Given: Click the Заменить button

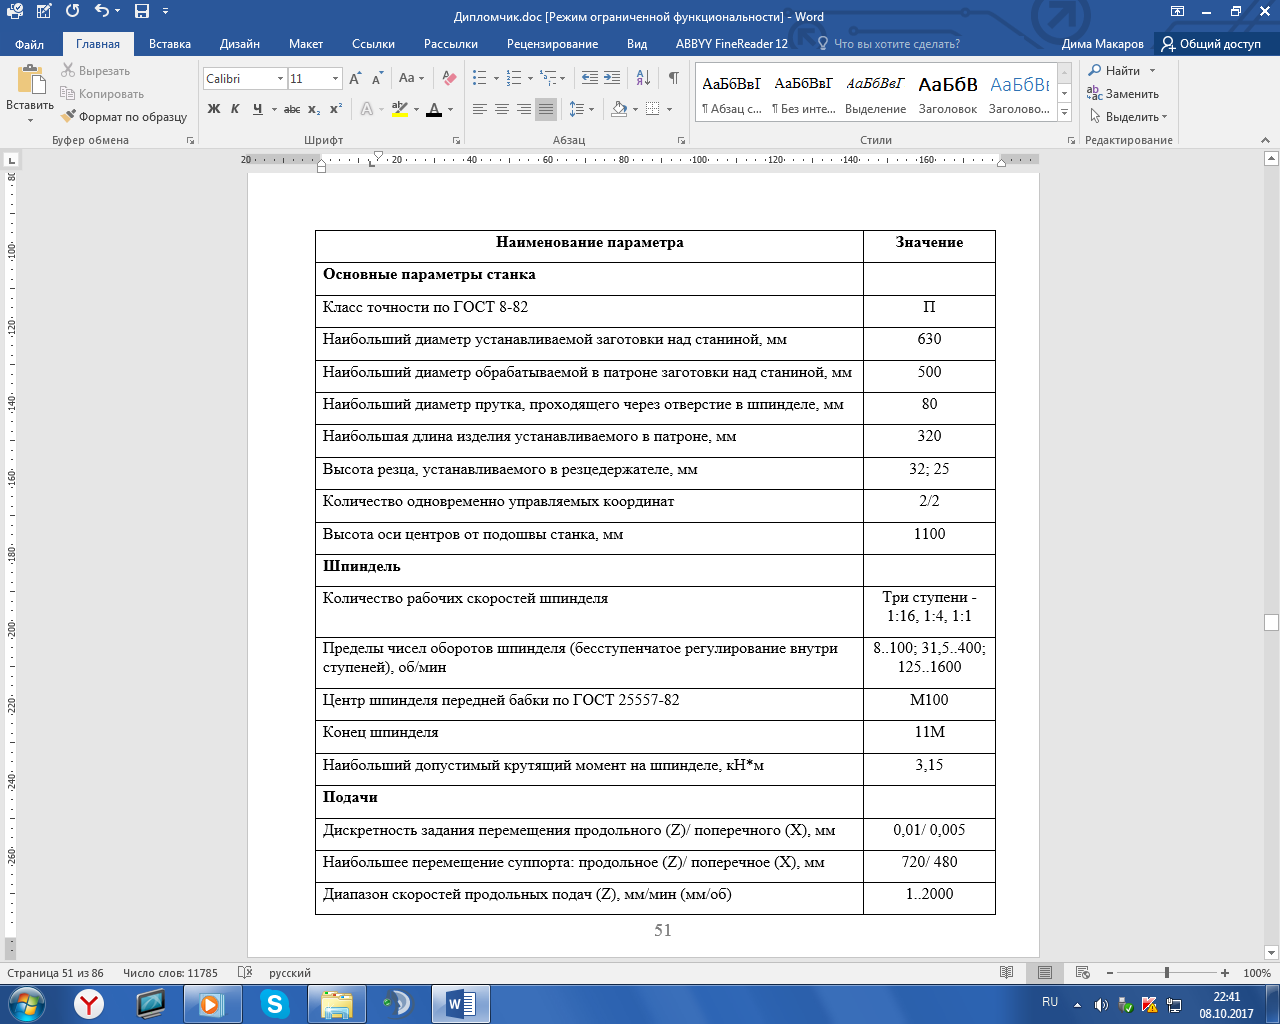Looking at the screenshot, I should tap(1123, 94).
